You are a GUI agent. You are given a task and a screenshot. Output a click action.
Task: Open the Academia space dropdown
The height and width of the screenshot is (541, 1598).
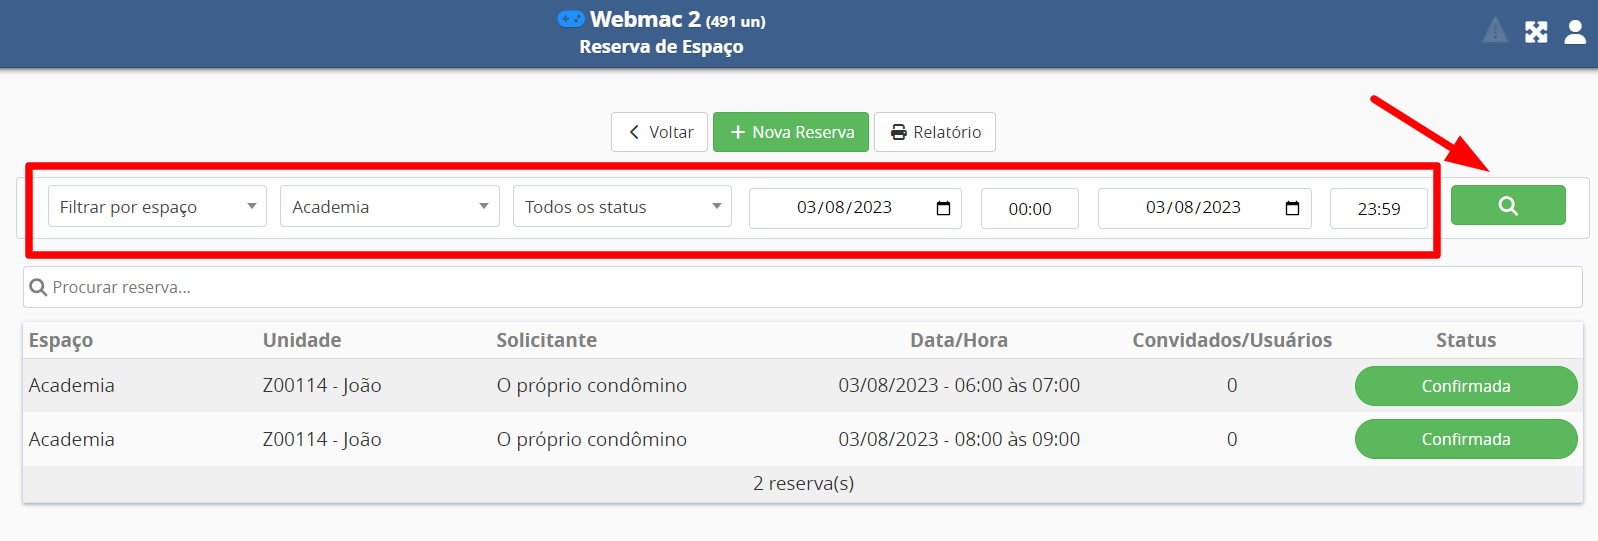point(389,207)
